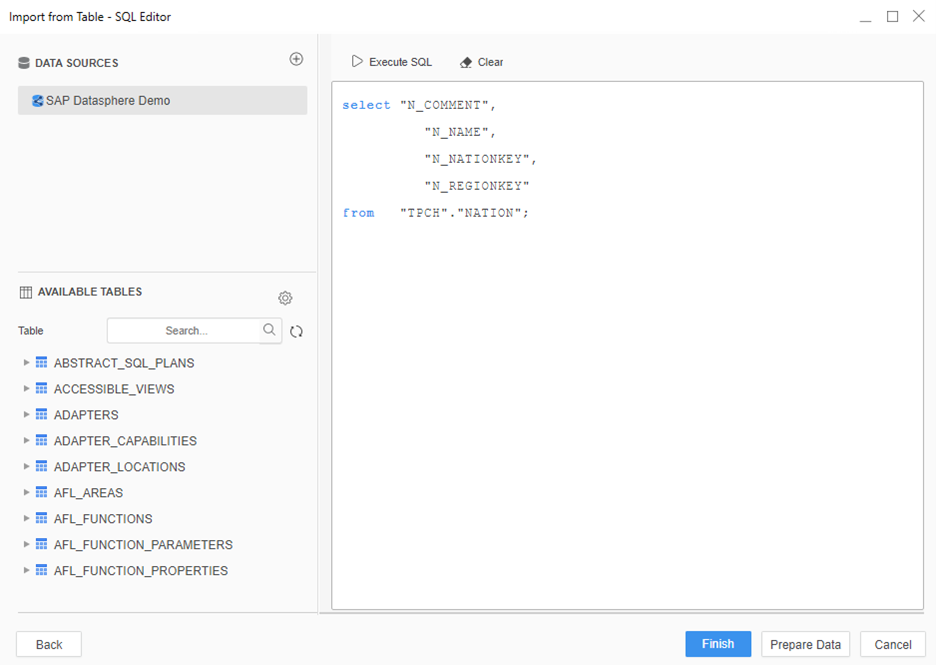This screenshot has width=936, height=665.
Task: Select the AFL_FUNCTION_PARAMETERS table
Action: click(143, 545)
